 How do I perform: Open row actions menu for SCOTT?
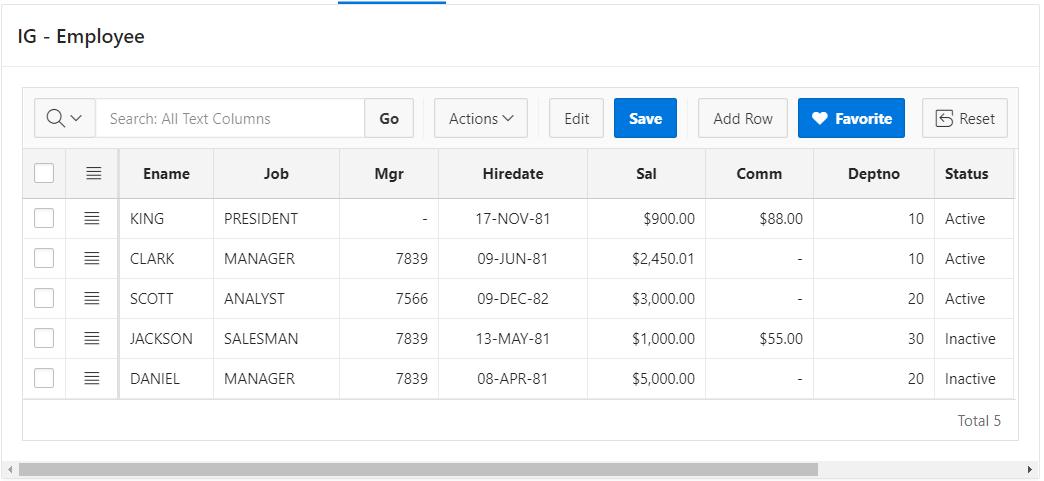[x=92, y=298]
